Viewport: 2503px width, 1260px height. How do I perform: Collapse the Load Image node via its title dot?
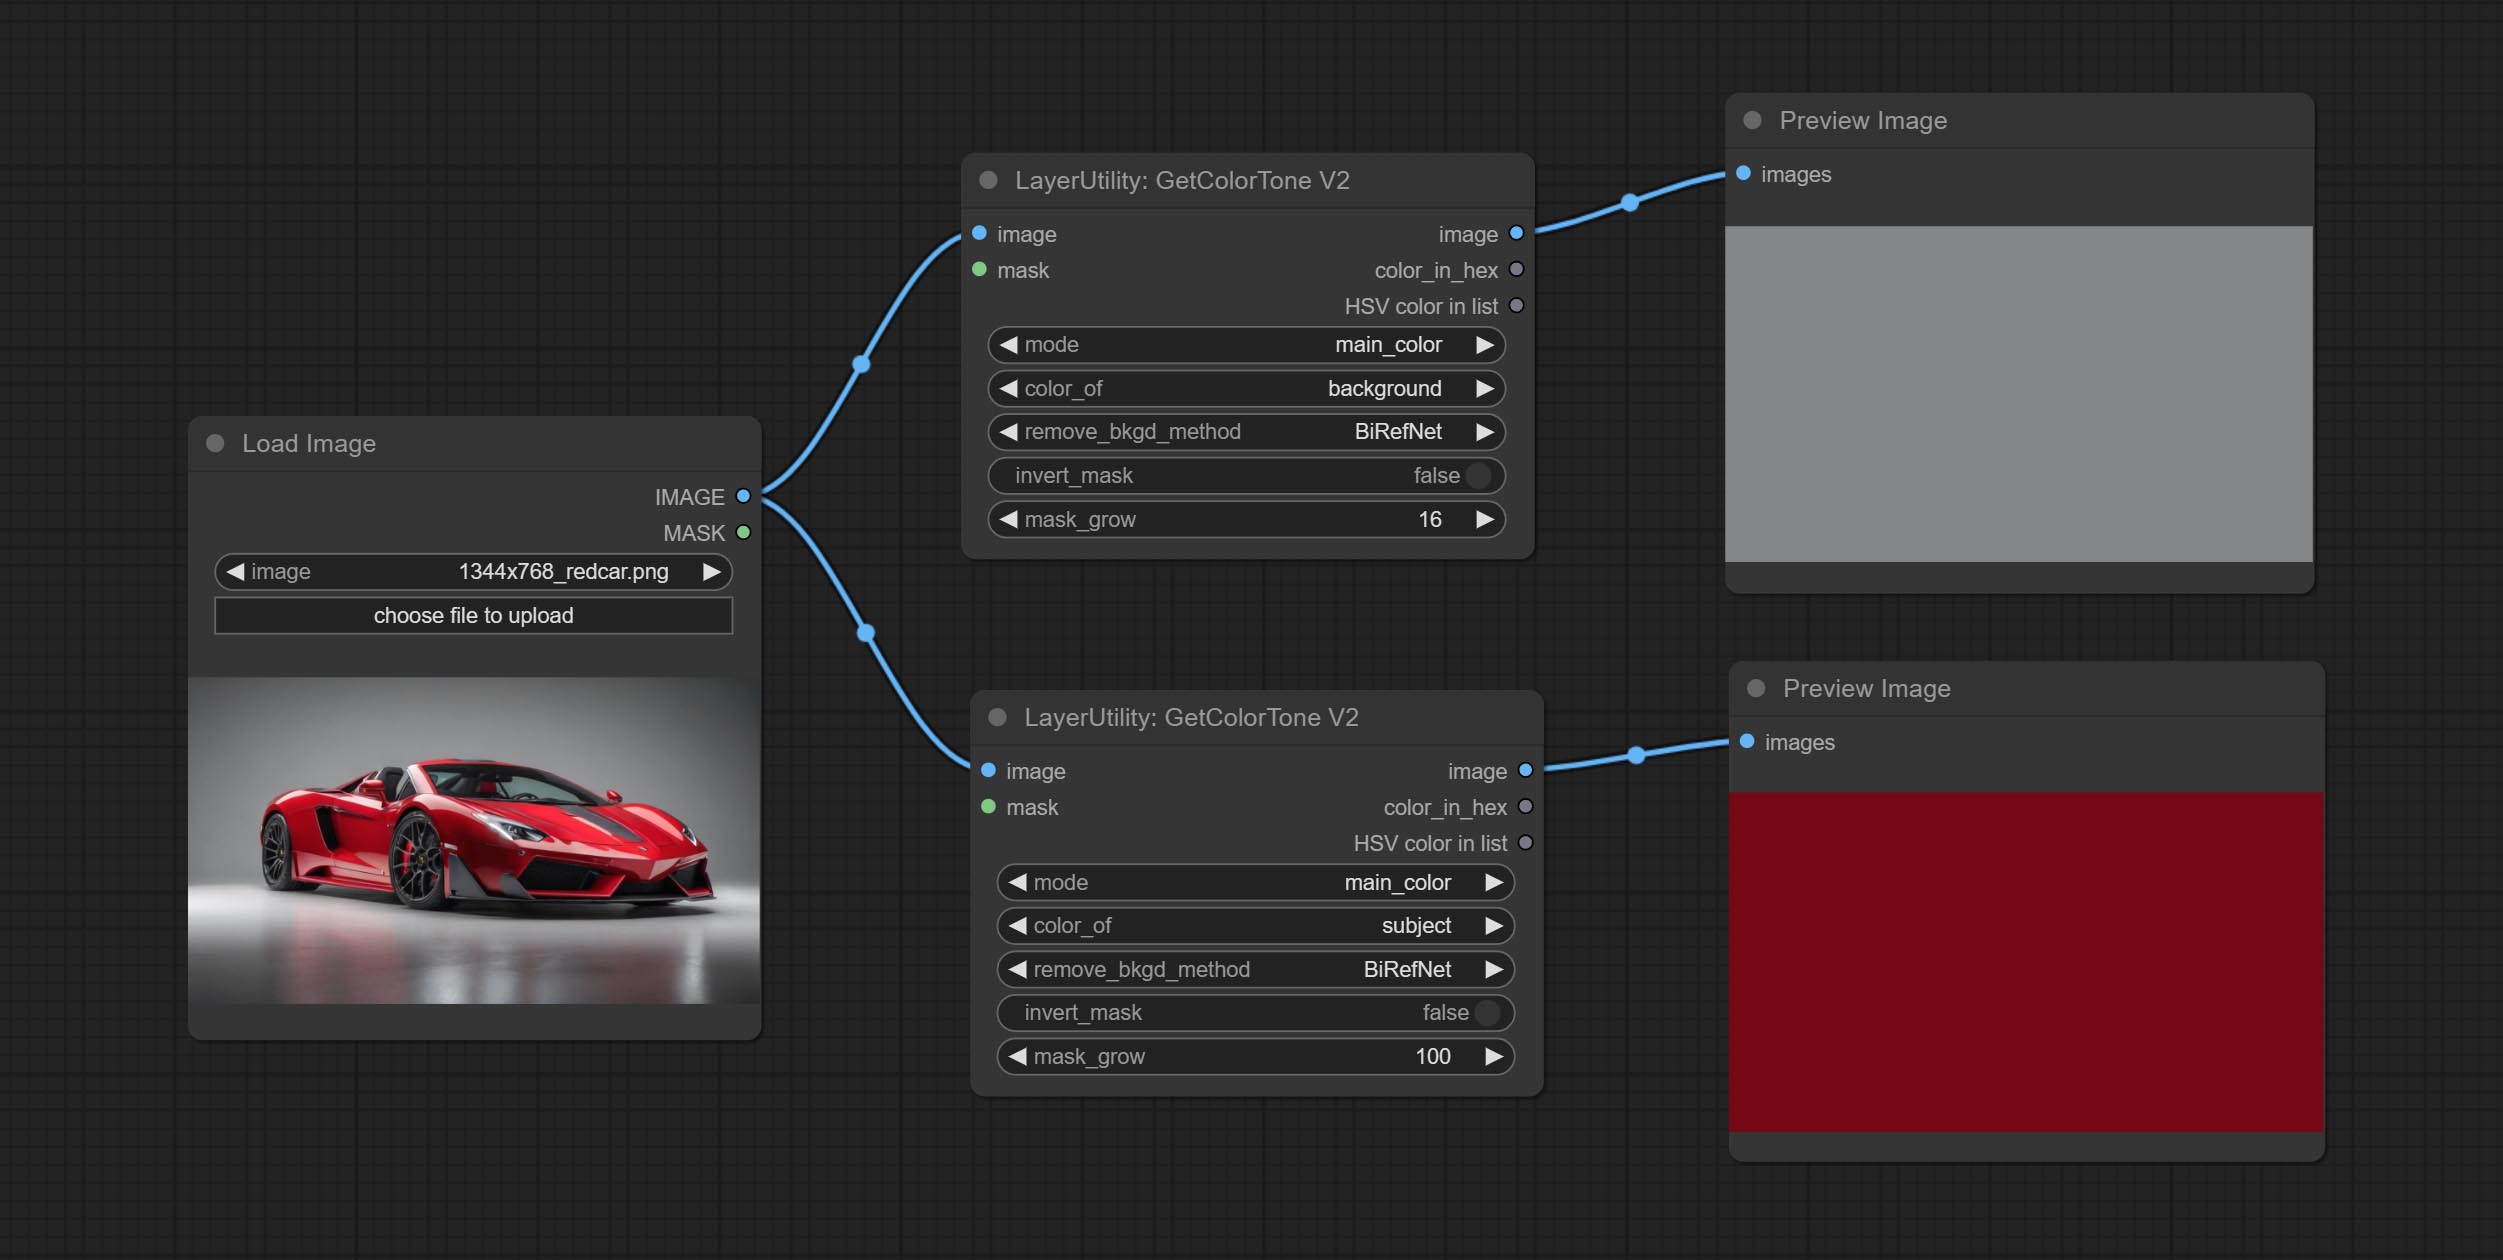[x=215, y=443]
